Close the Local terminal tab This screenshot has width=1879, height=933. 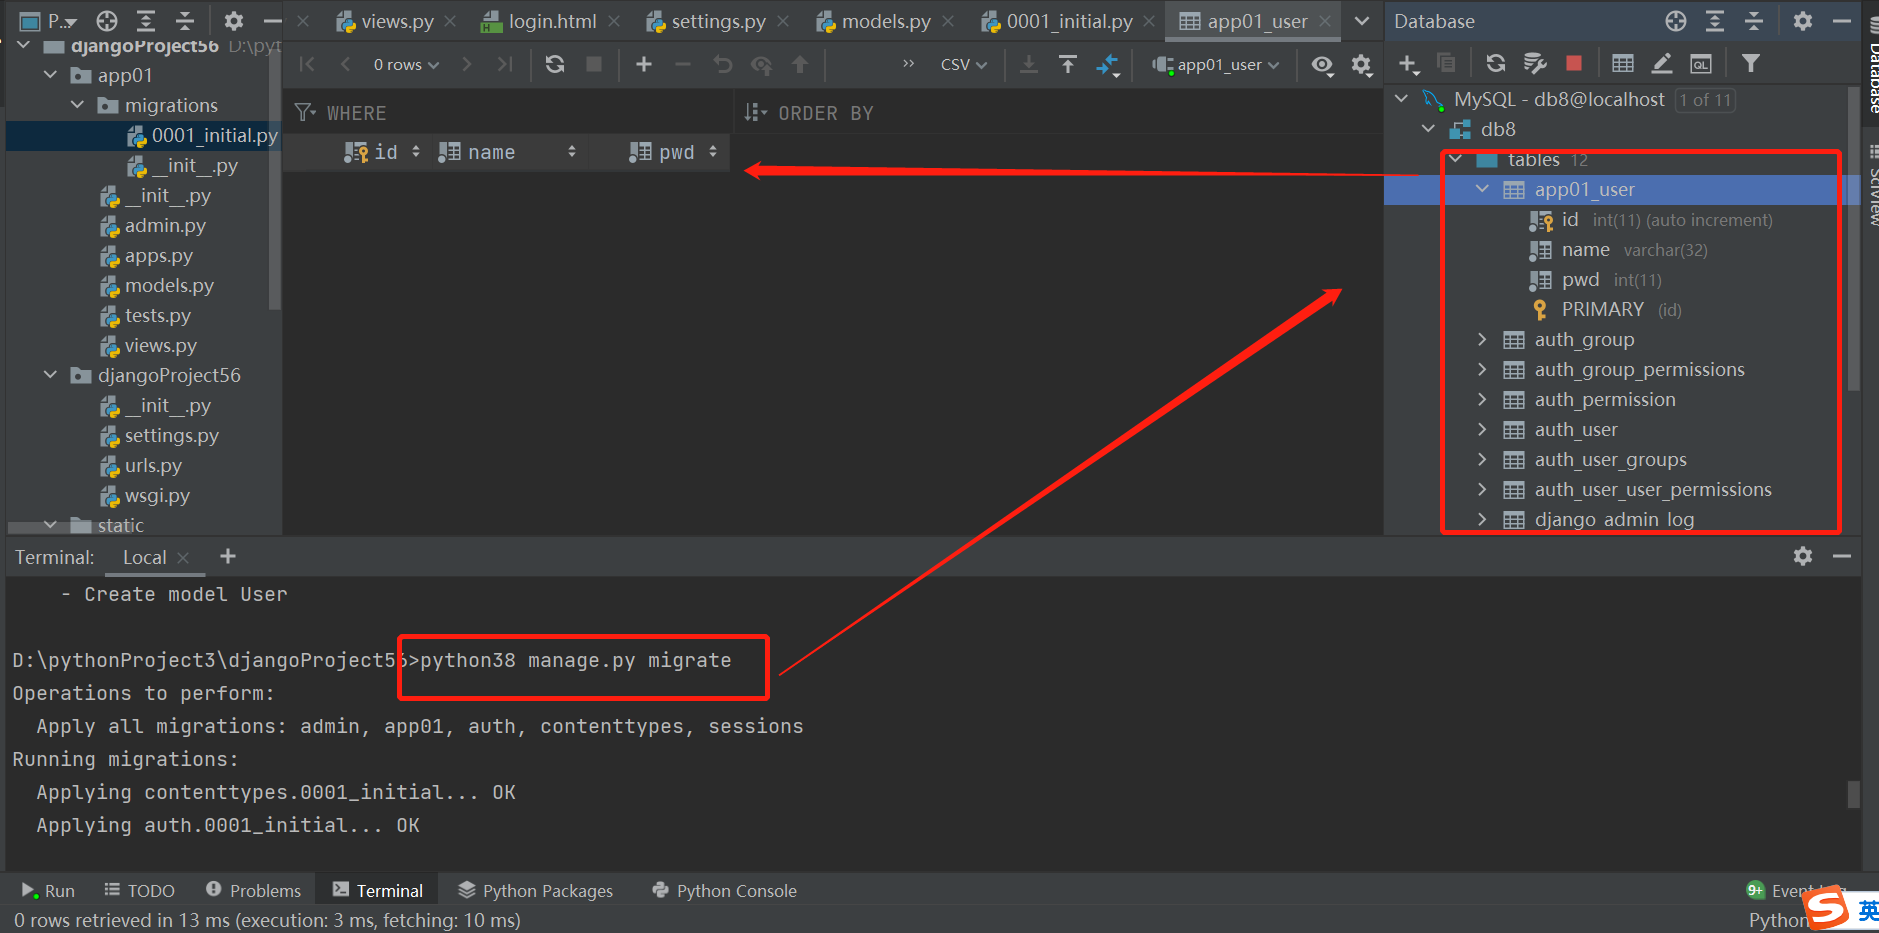(183, 558)
